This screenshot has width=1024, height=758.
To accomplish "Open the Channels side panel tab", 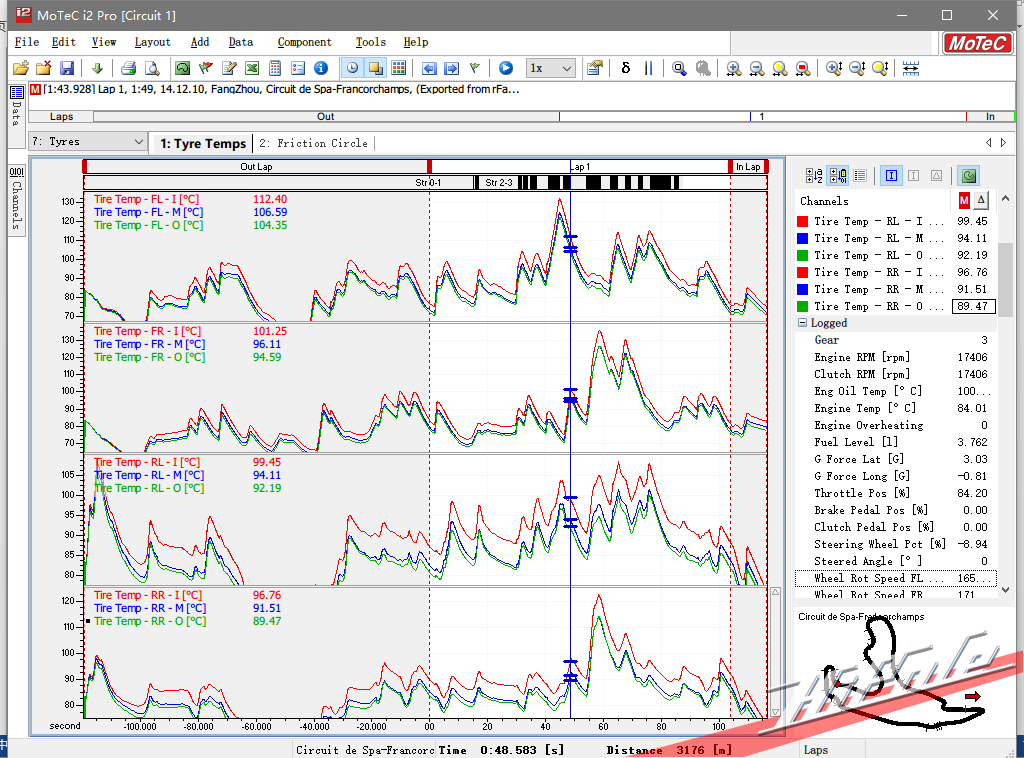I will [x=16, y=198].
